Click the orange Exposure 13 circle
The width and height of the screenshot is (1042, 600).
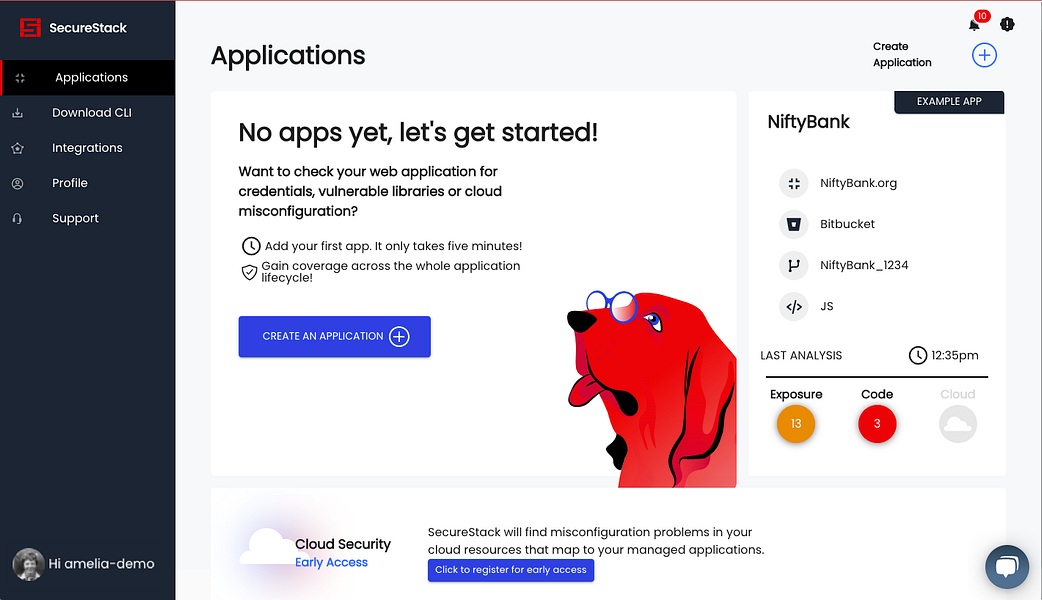[x=795, y=424]
